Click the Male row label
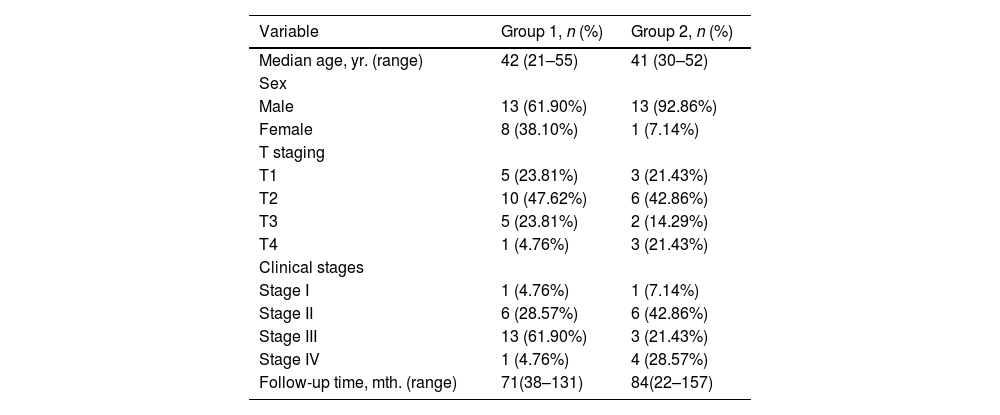This screenshot has width=1000, height=415. coord(276,105)
